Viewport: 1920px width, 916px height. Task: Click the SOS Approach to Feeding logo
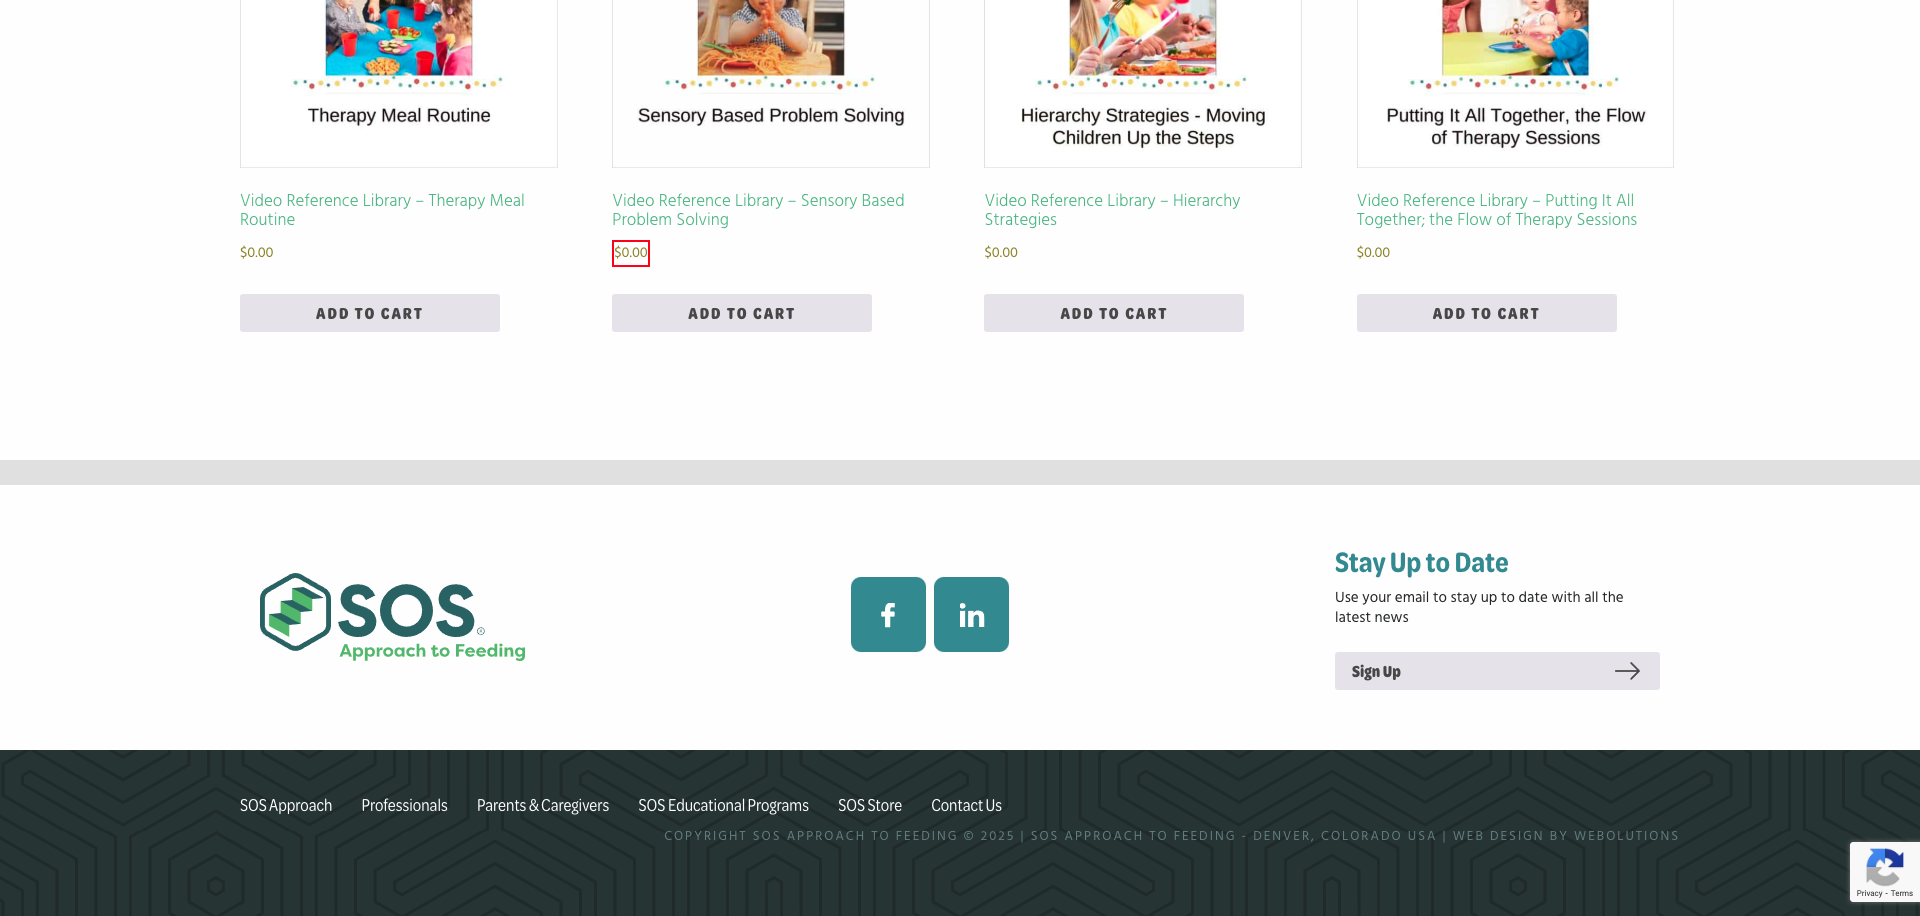tap(393, 616)
